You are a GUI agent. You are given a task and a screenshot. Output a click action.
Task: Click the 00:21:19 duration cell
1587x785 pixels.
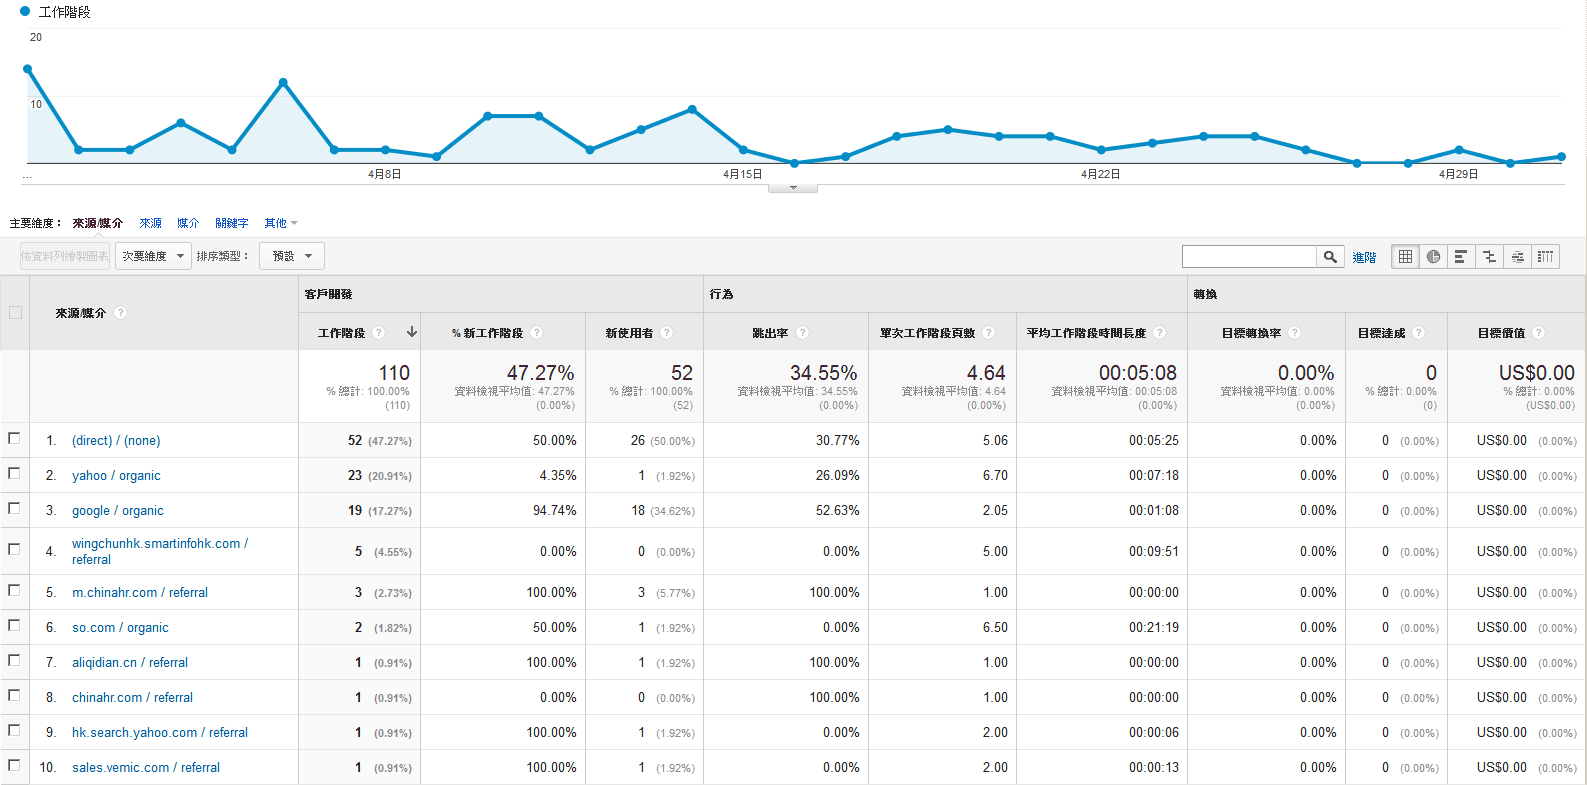[x=1154, y=627]
